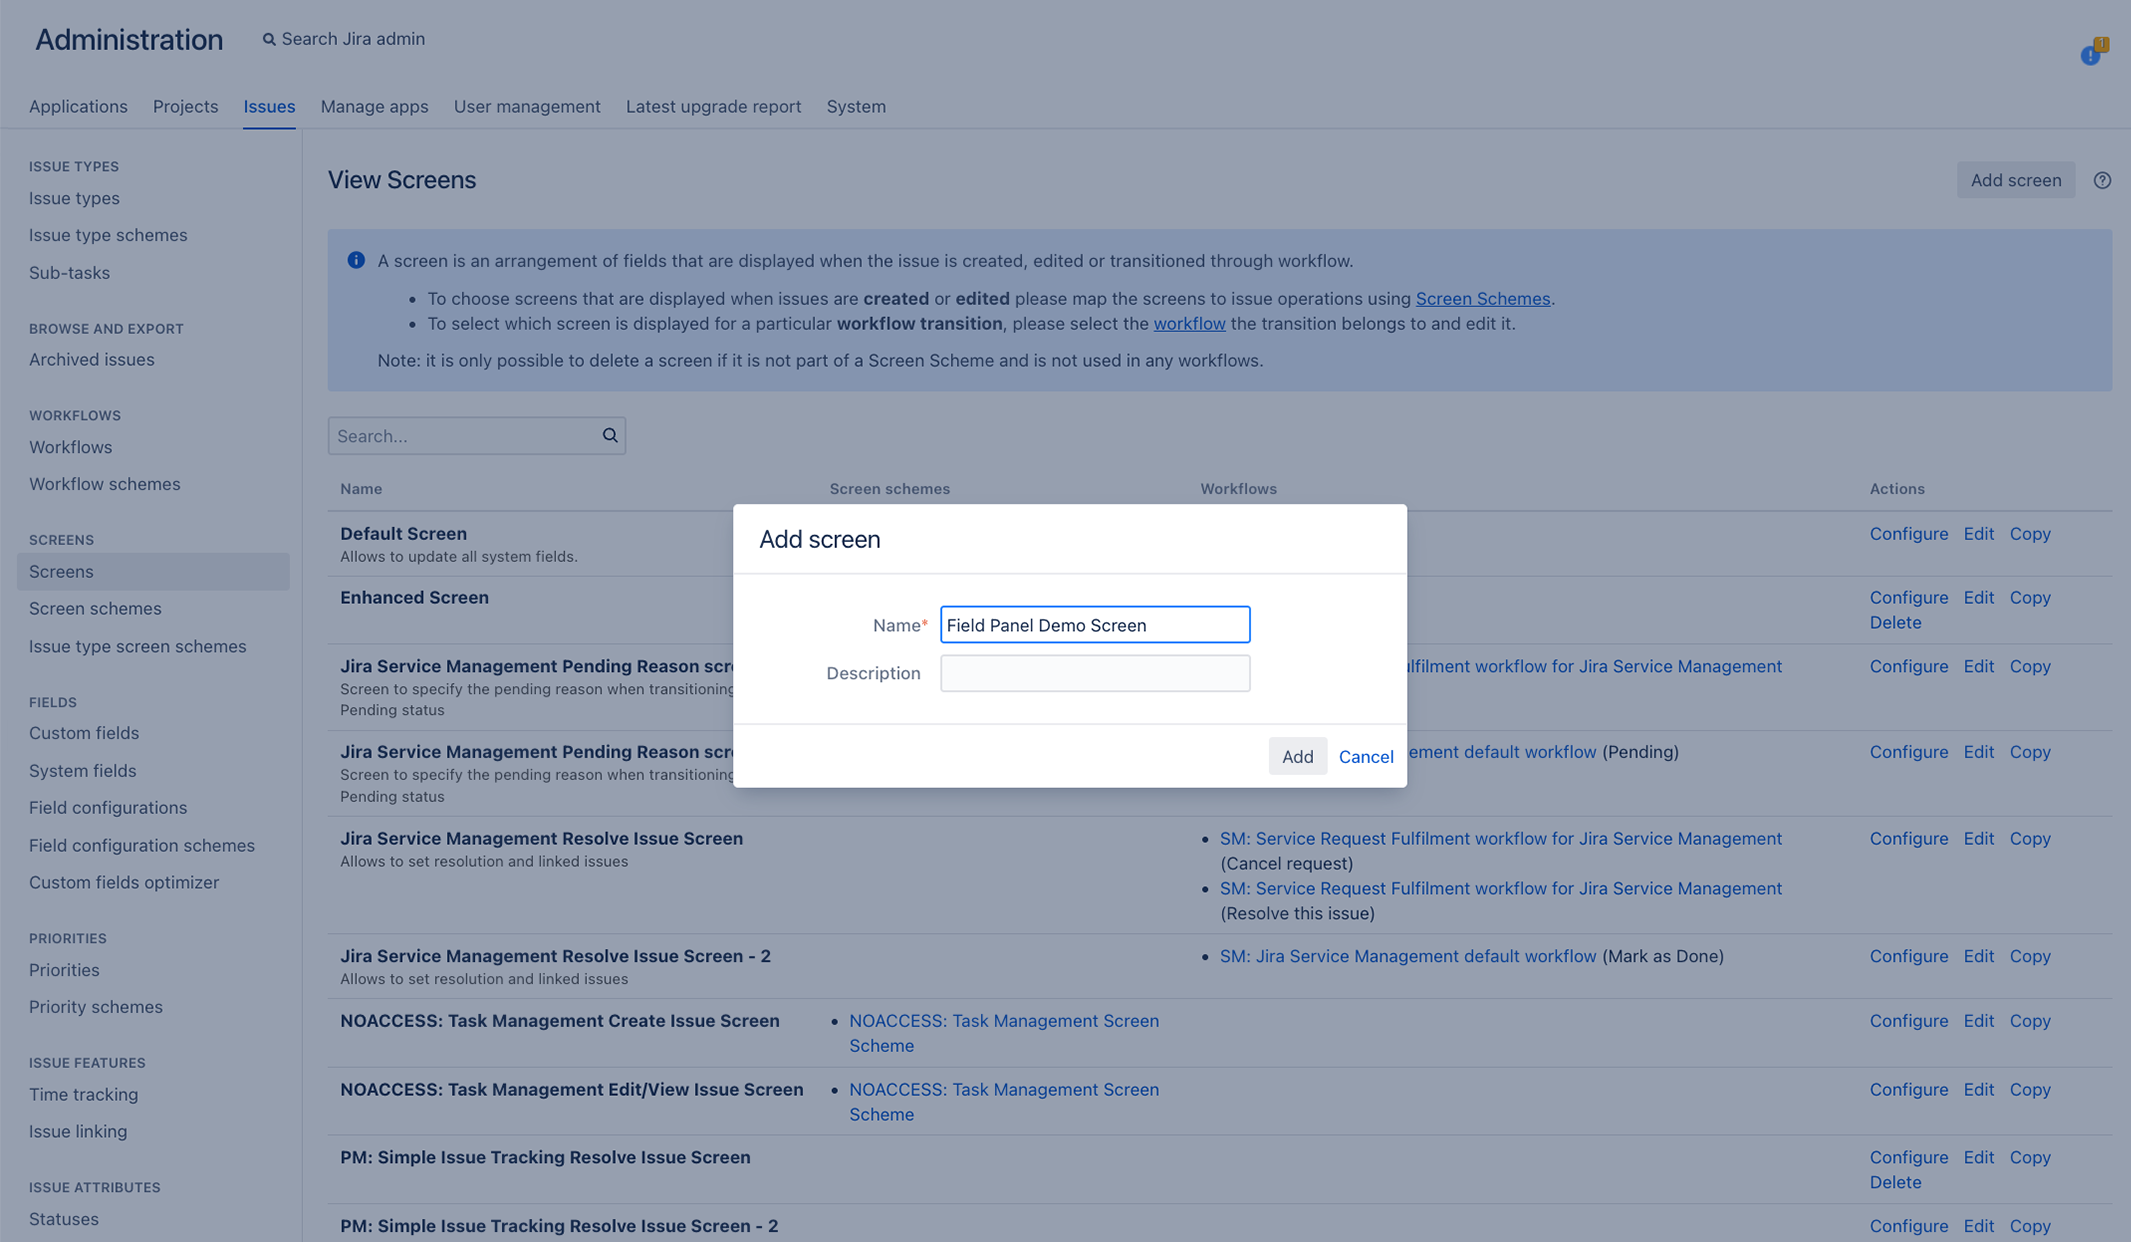Open the notification badge in the top-right corner
The height and width of the screenshot is (1242, 2131).
click(2091, 56)
